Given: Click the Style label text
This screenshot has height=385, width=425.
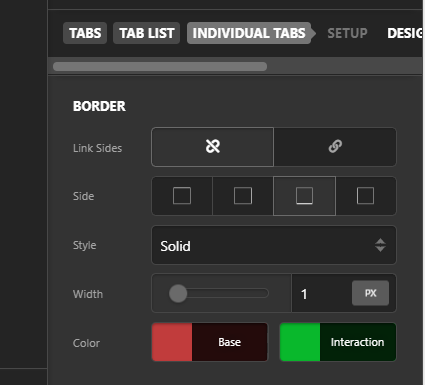Looking at the screenshot, I should 85,245.
